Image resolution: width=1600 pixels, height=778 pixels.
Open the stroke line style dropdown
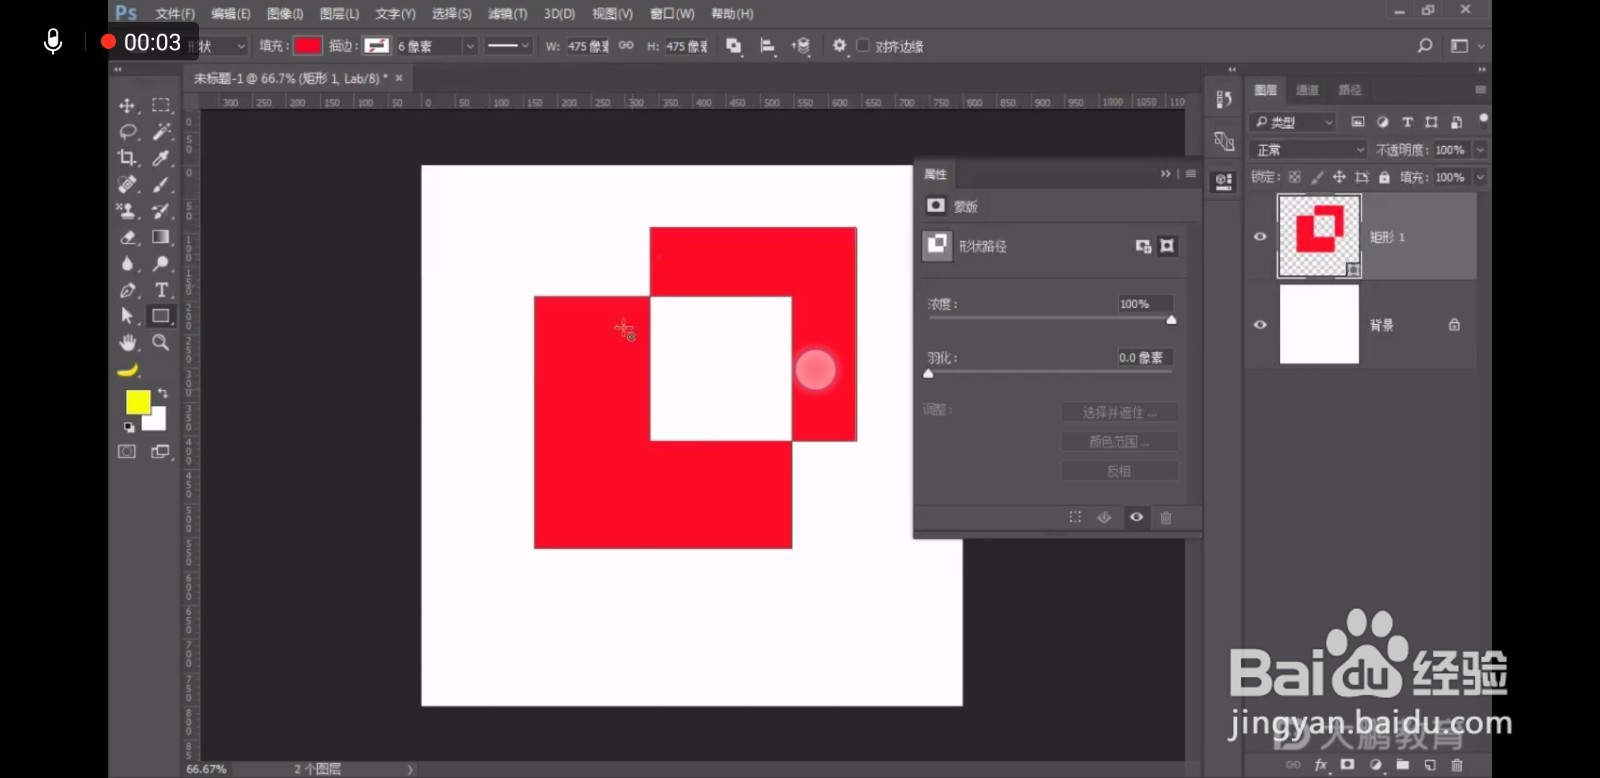tap(507, 46)
